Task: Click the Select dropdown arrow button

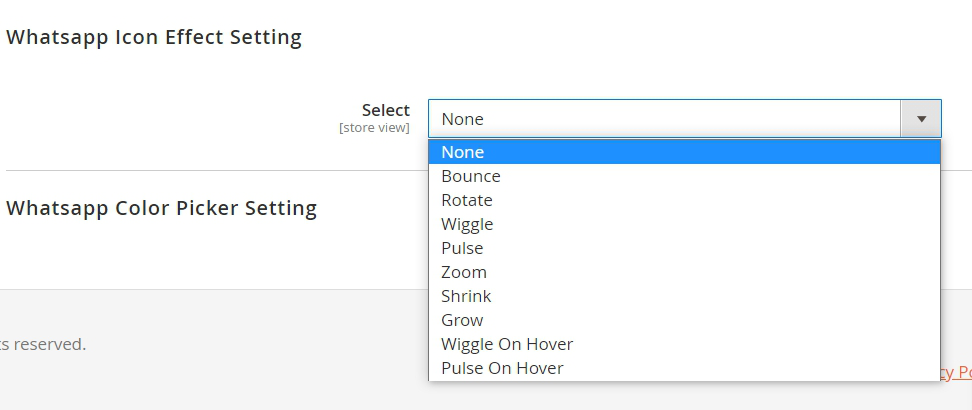Action: point(921,119)
